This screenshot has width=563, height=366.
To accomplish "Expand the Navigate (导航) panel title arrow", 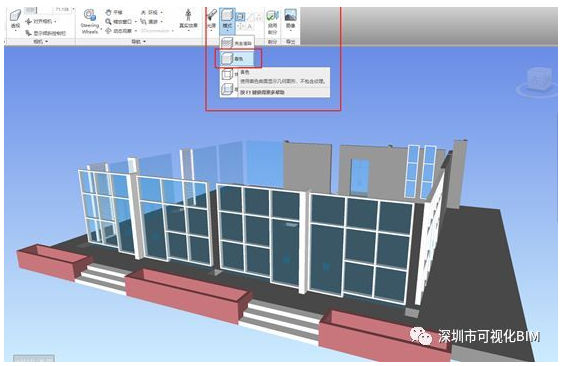I will (x=144, y=42).
